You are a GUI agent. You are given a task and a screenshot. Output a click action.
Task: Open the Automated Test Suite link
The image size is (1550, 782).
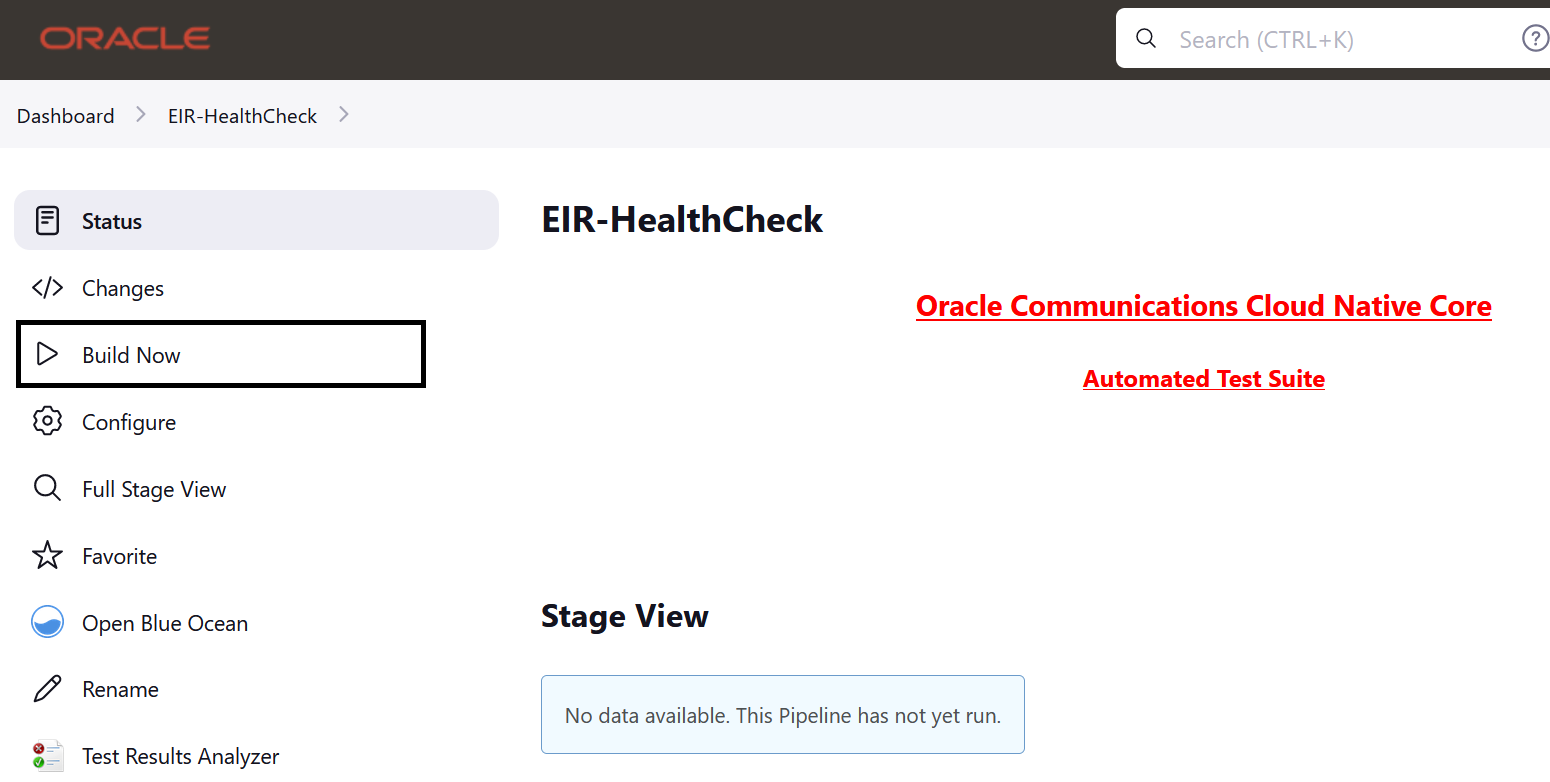(1203, 378)
